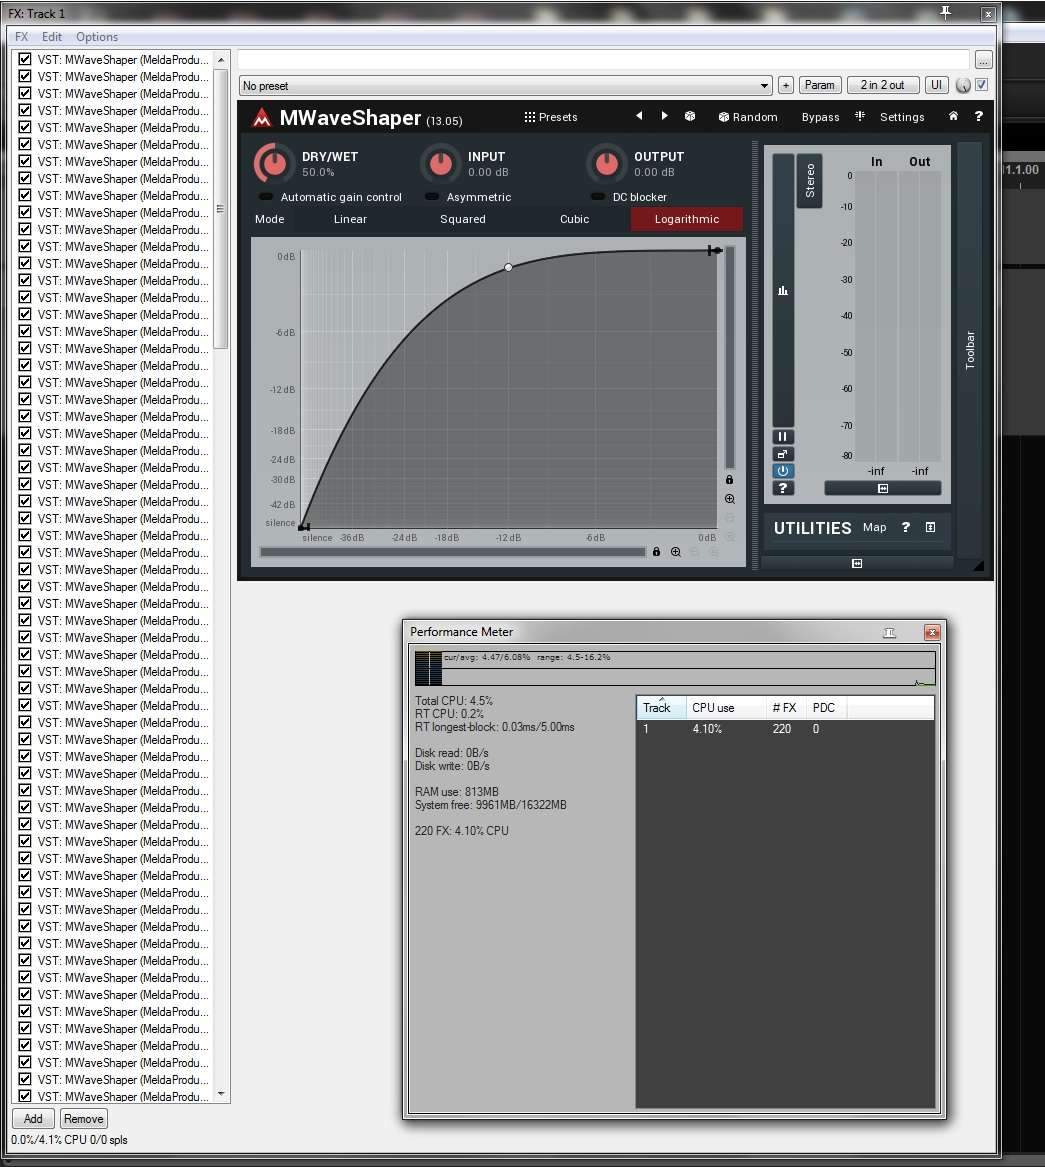Go to the previous preset arrow

point(639,116)
